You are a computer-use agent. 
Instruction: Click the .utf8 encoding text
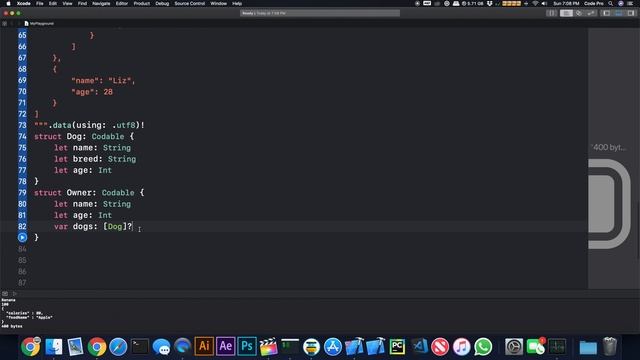tap(124, 125)
